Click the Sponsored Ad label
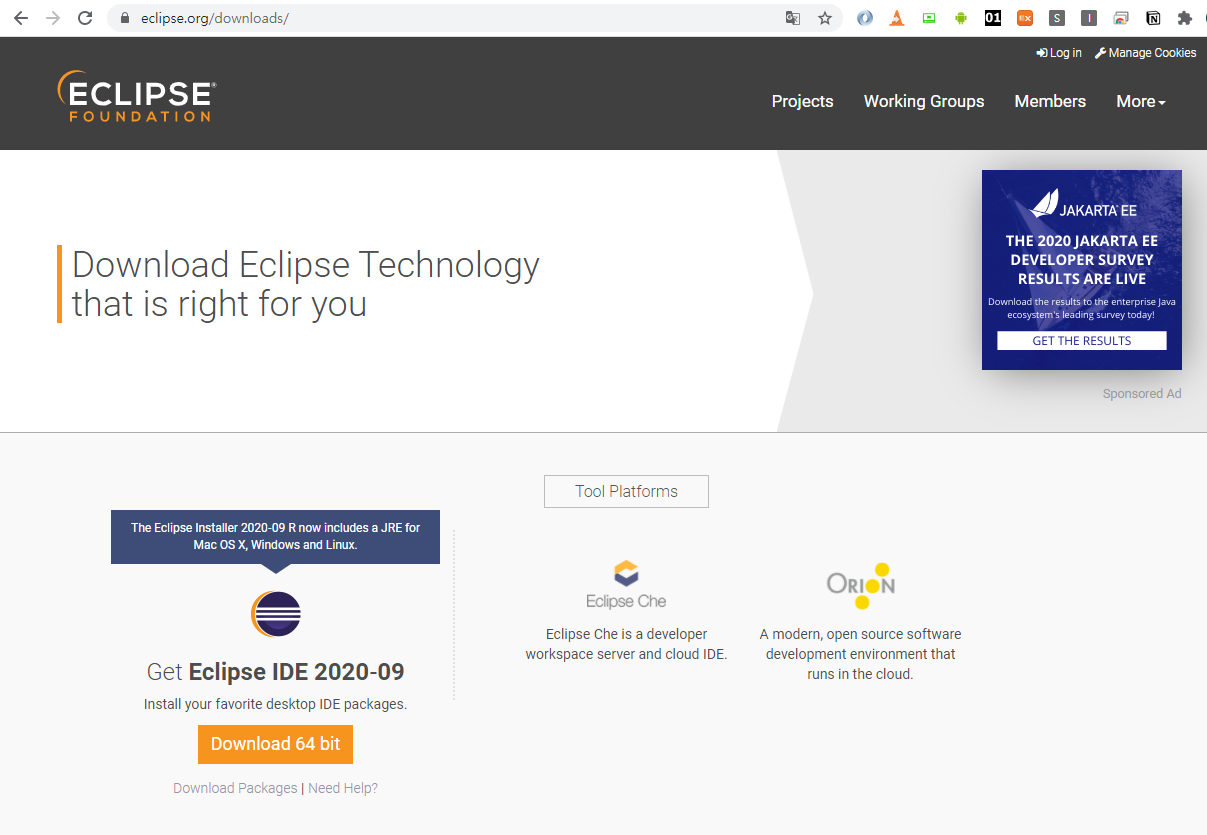Image resolution: width=1207 pixels, height=835 pixels. pyautogui.click(x=1142, y=394)
